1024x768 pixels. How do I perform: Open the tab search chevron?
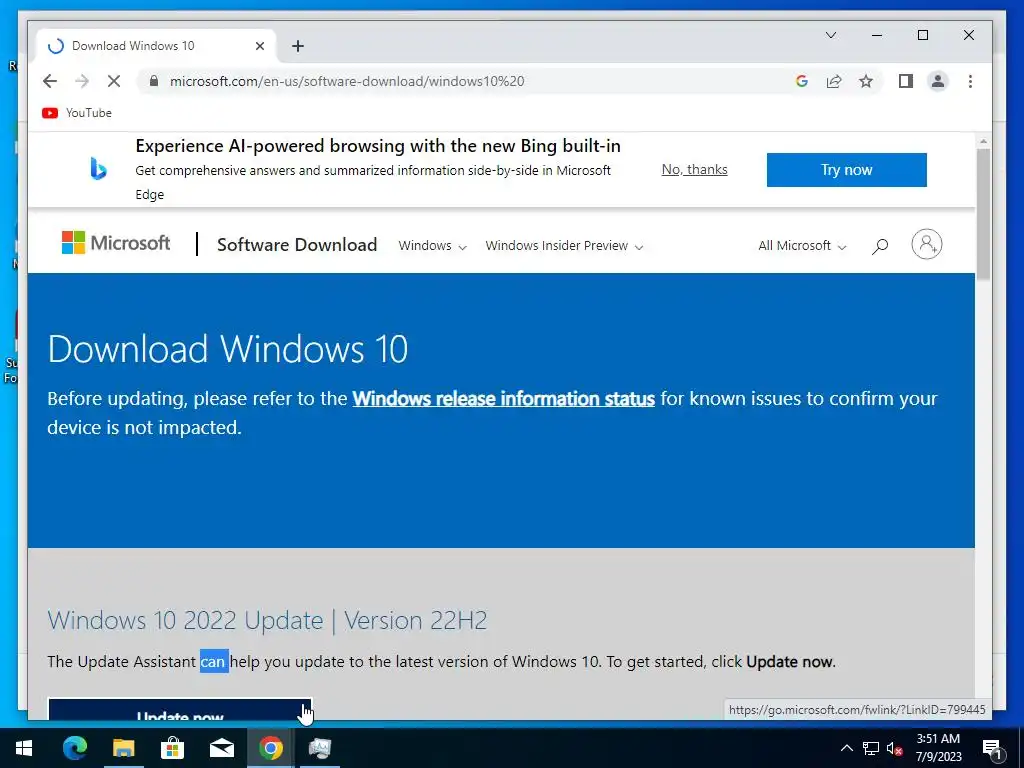click(x=831, y=35)
